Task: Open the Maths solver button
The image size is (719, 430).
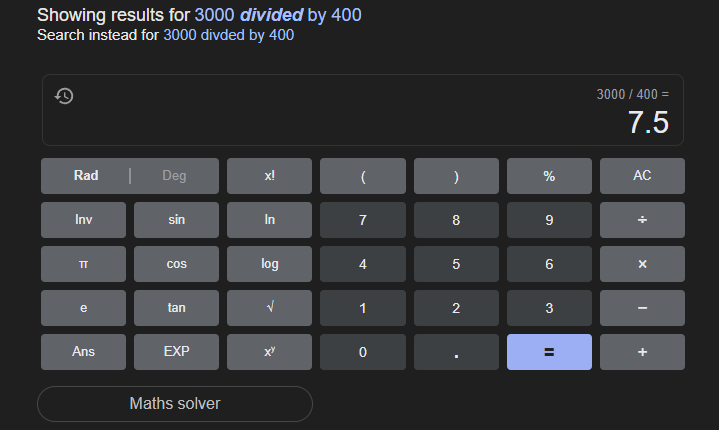Action: (175, 404)
